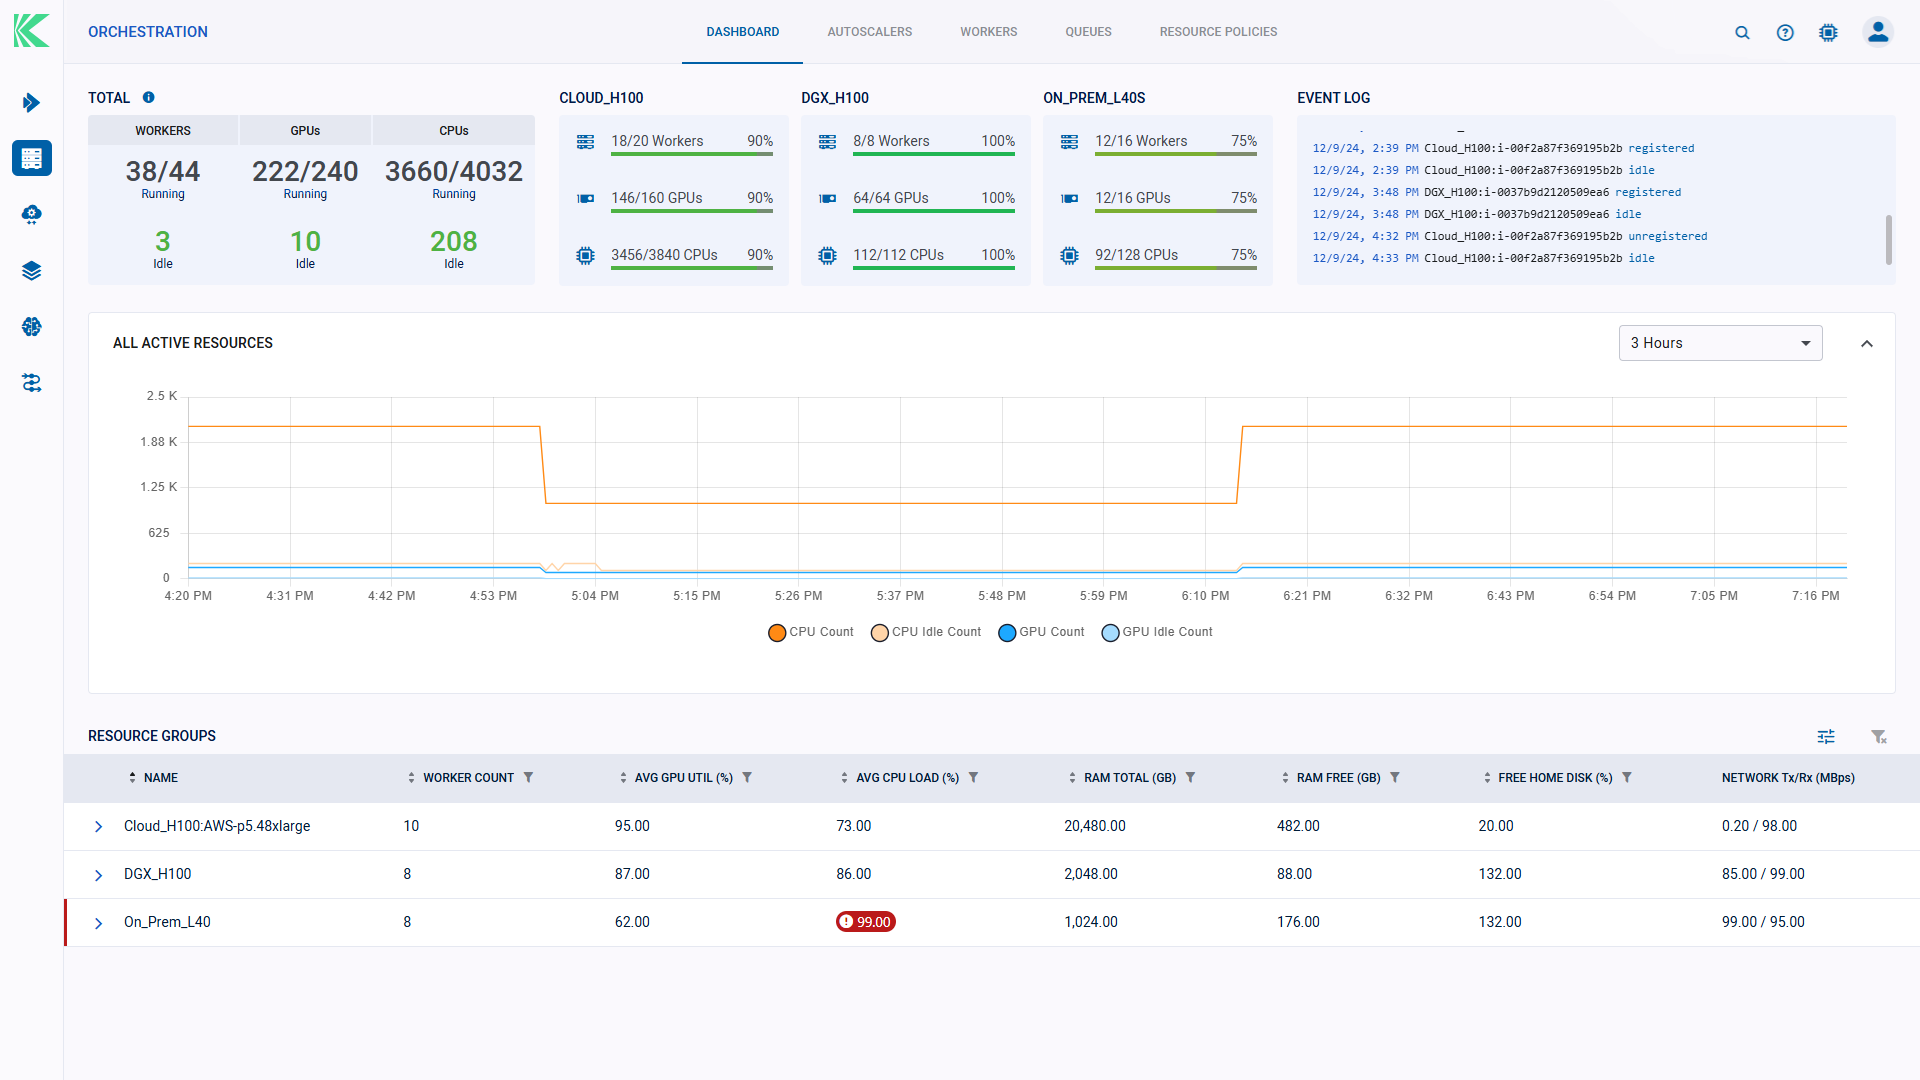The height and width of the screenshot is (1080, 1920).
Task: Click the green K logo in the sidebar
Action: coord(31,31)
